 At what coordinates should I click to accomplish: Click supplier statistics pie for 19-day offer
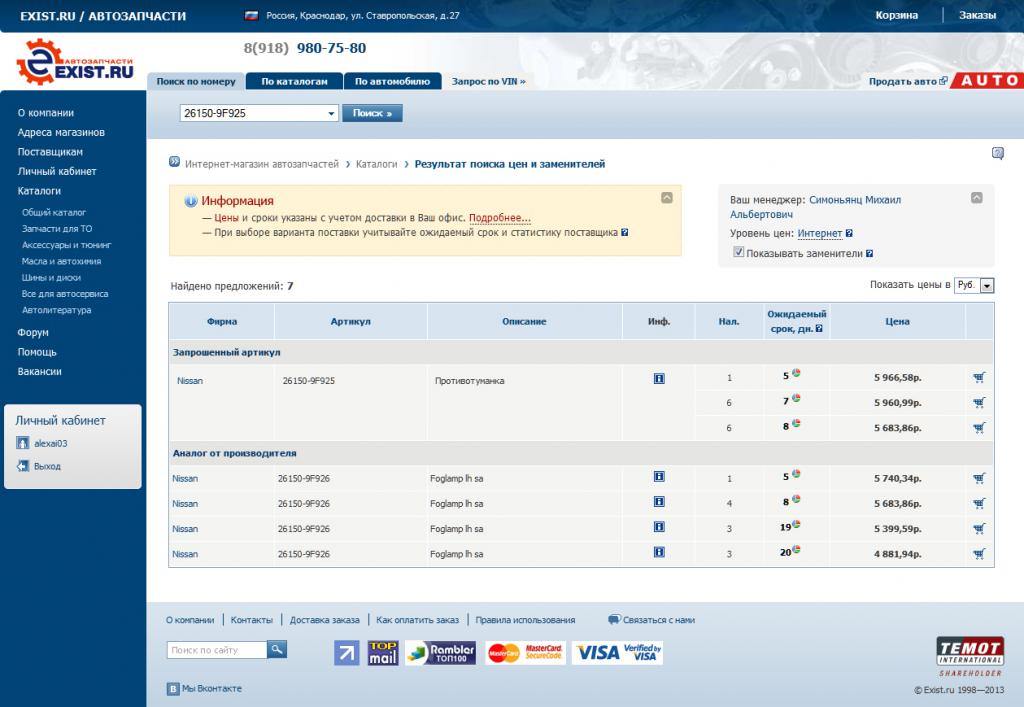pos(796,524)
